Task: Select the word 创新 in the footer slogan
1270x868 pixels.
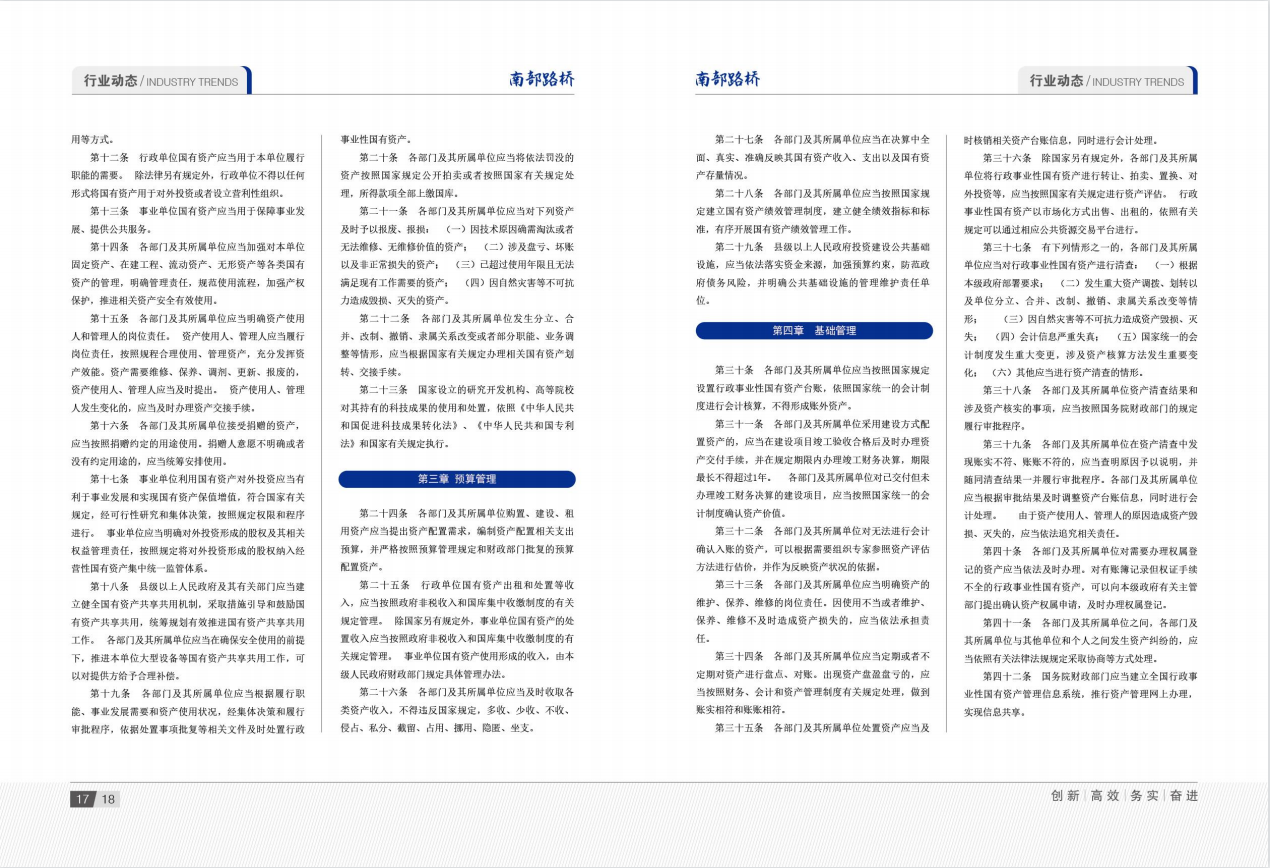Action: coord(1065,796)
